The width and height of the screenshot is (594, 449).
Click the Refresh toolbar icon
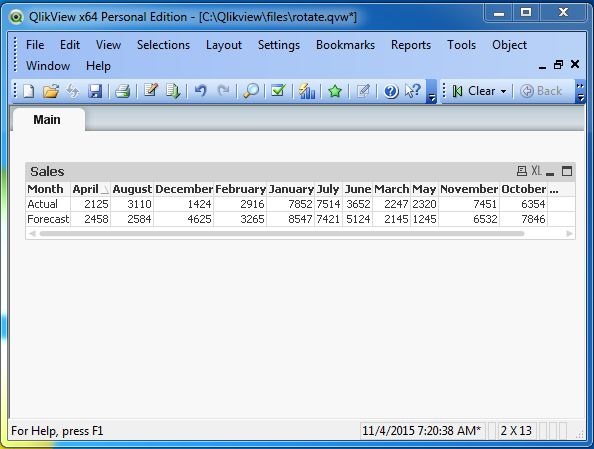(x=73, y=91)
